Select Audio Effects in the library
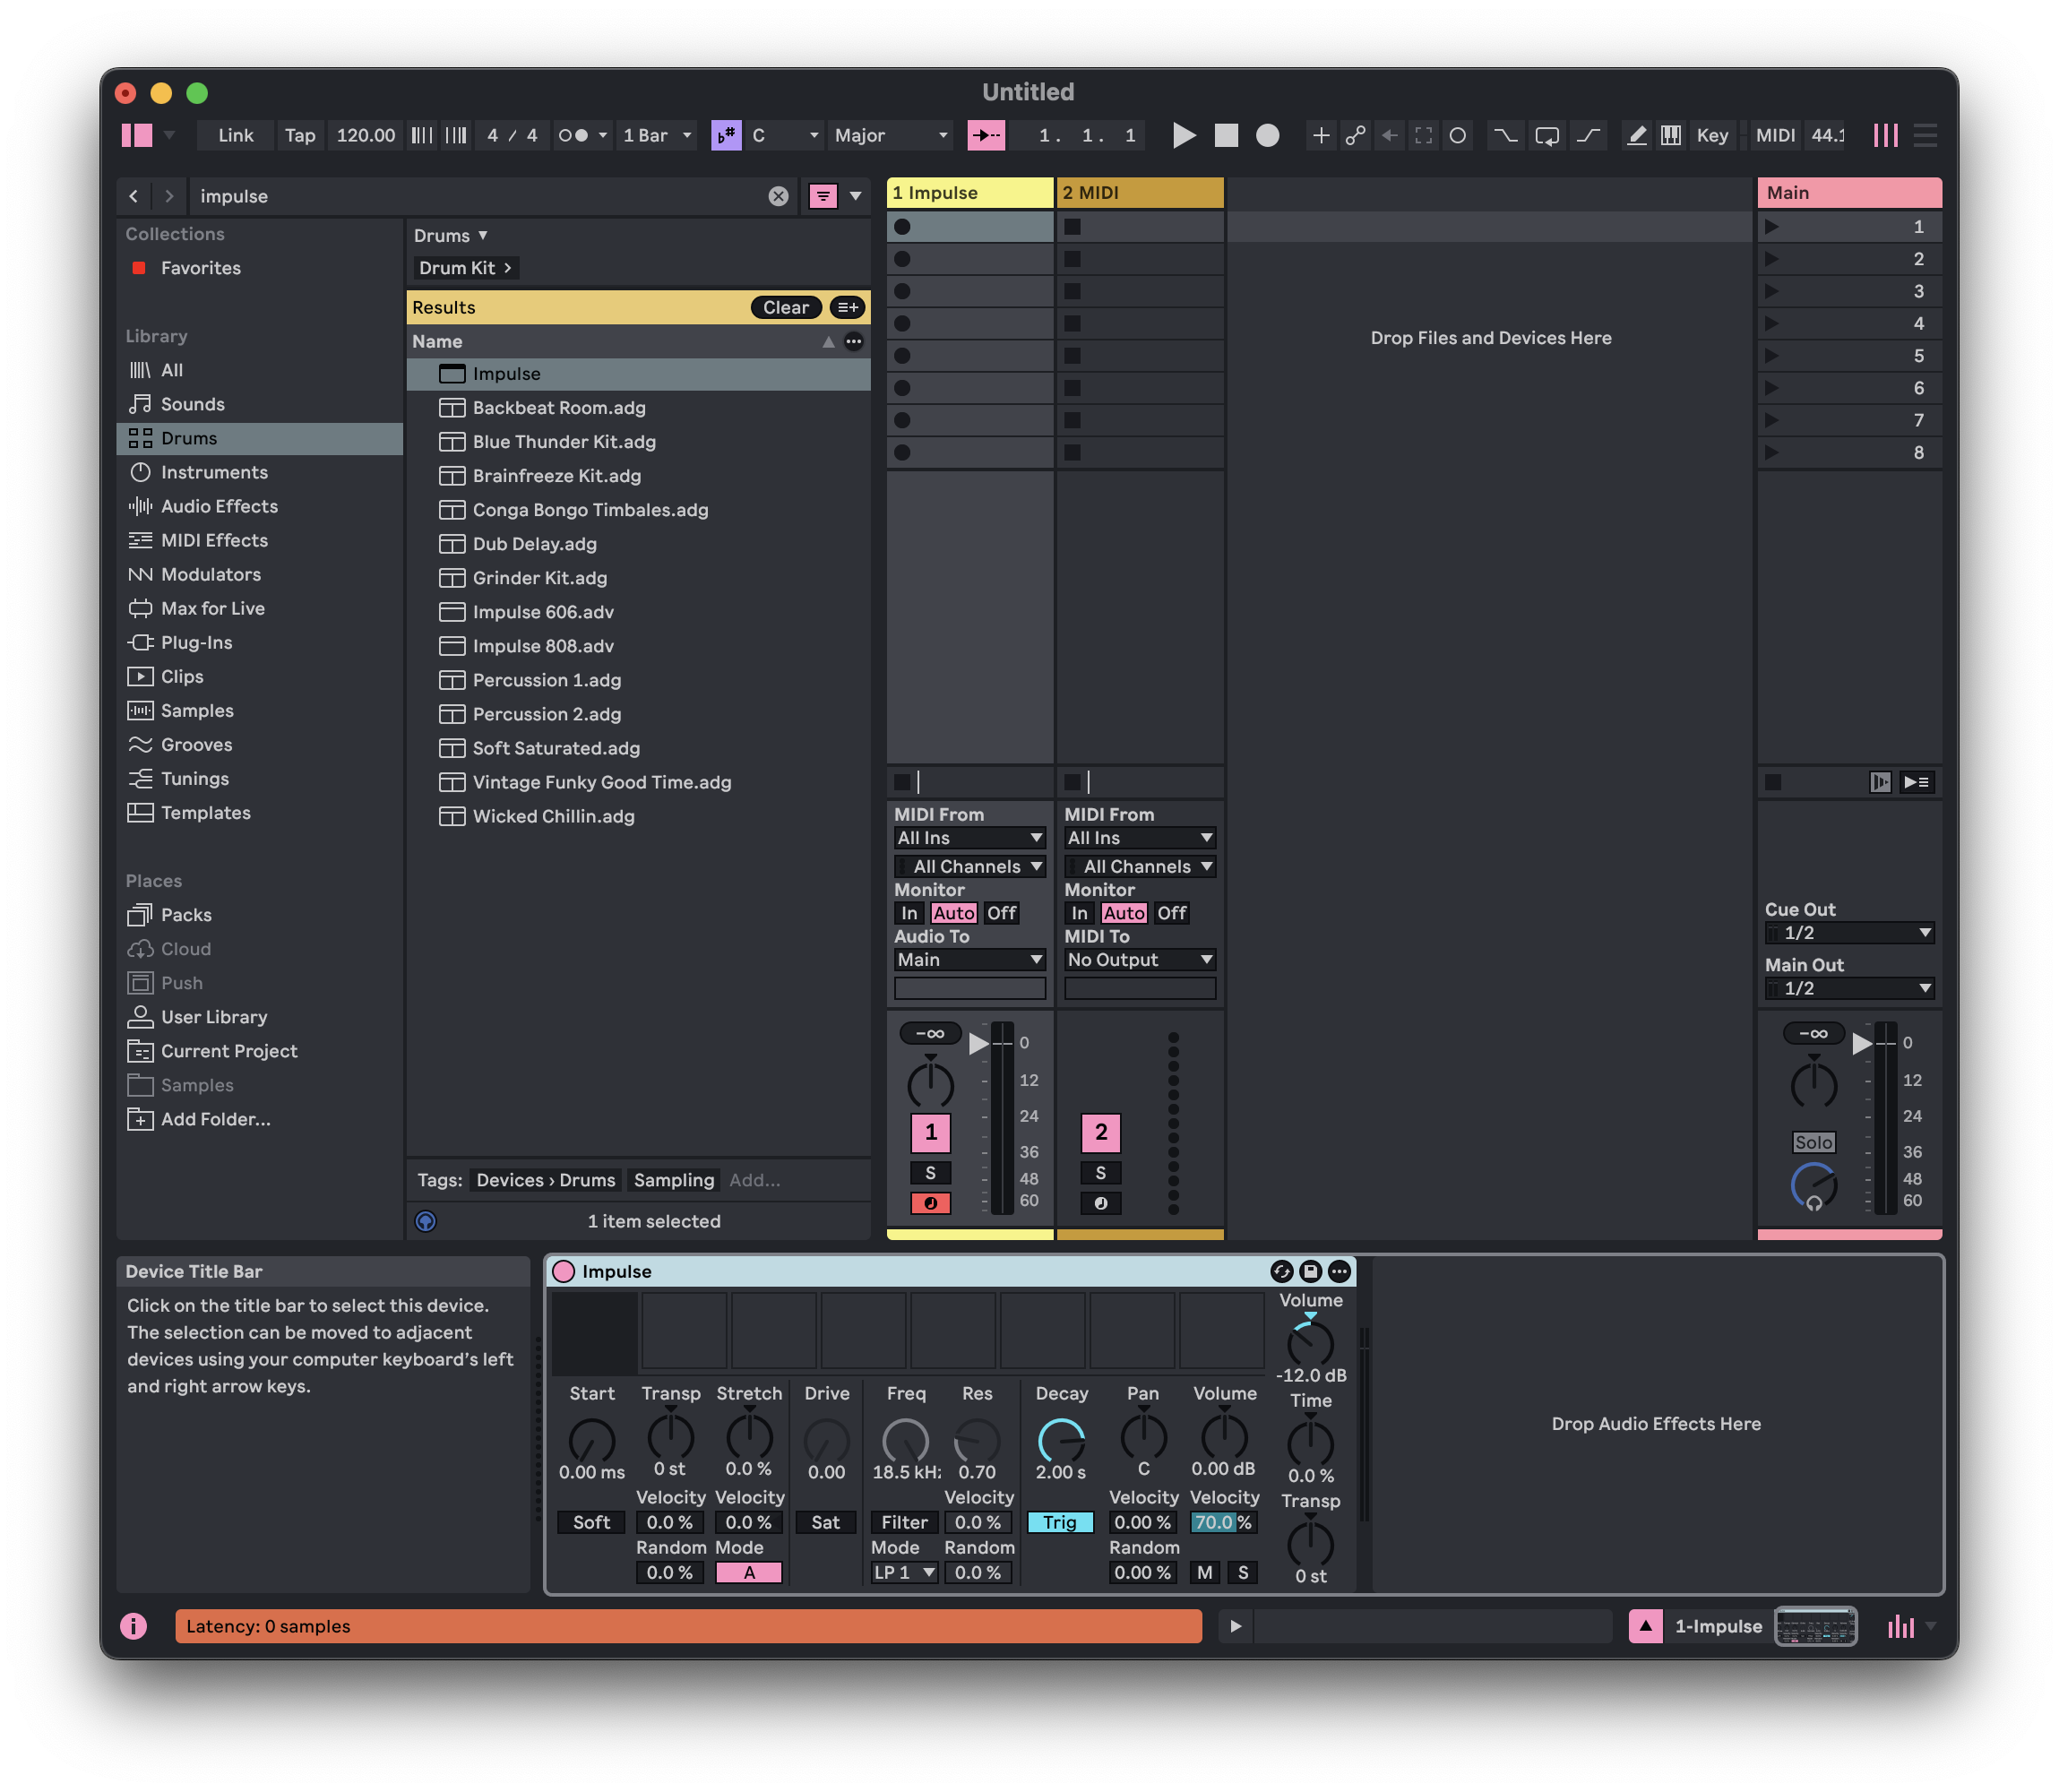2059x1792 pixels. 219,506
